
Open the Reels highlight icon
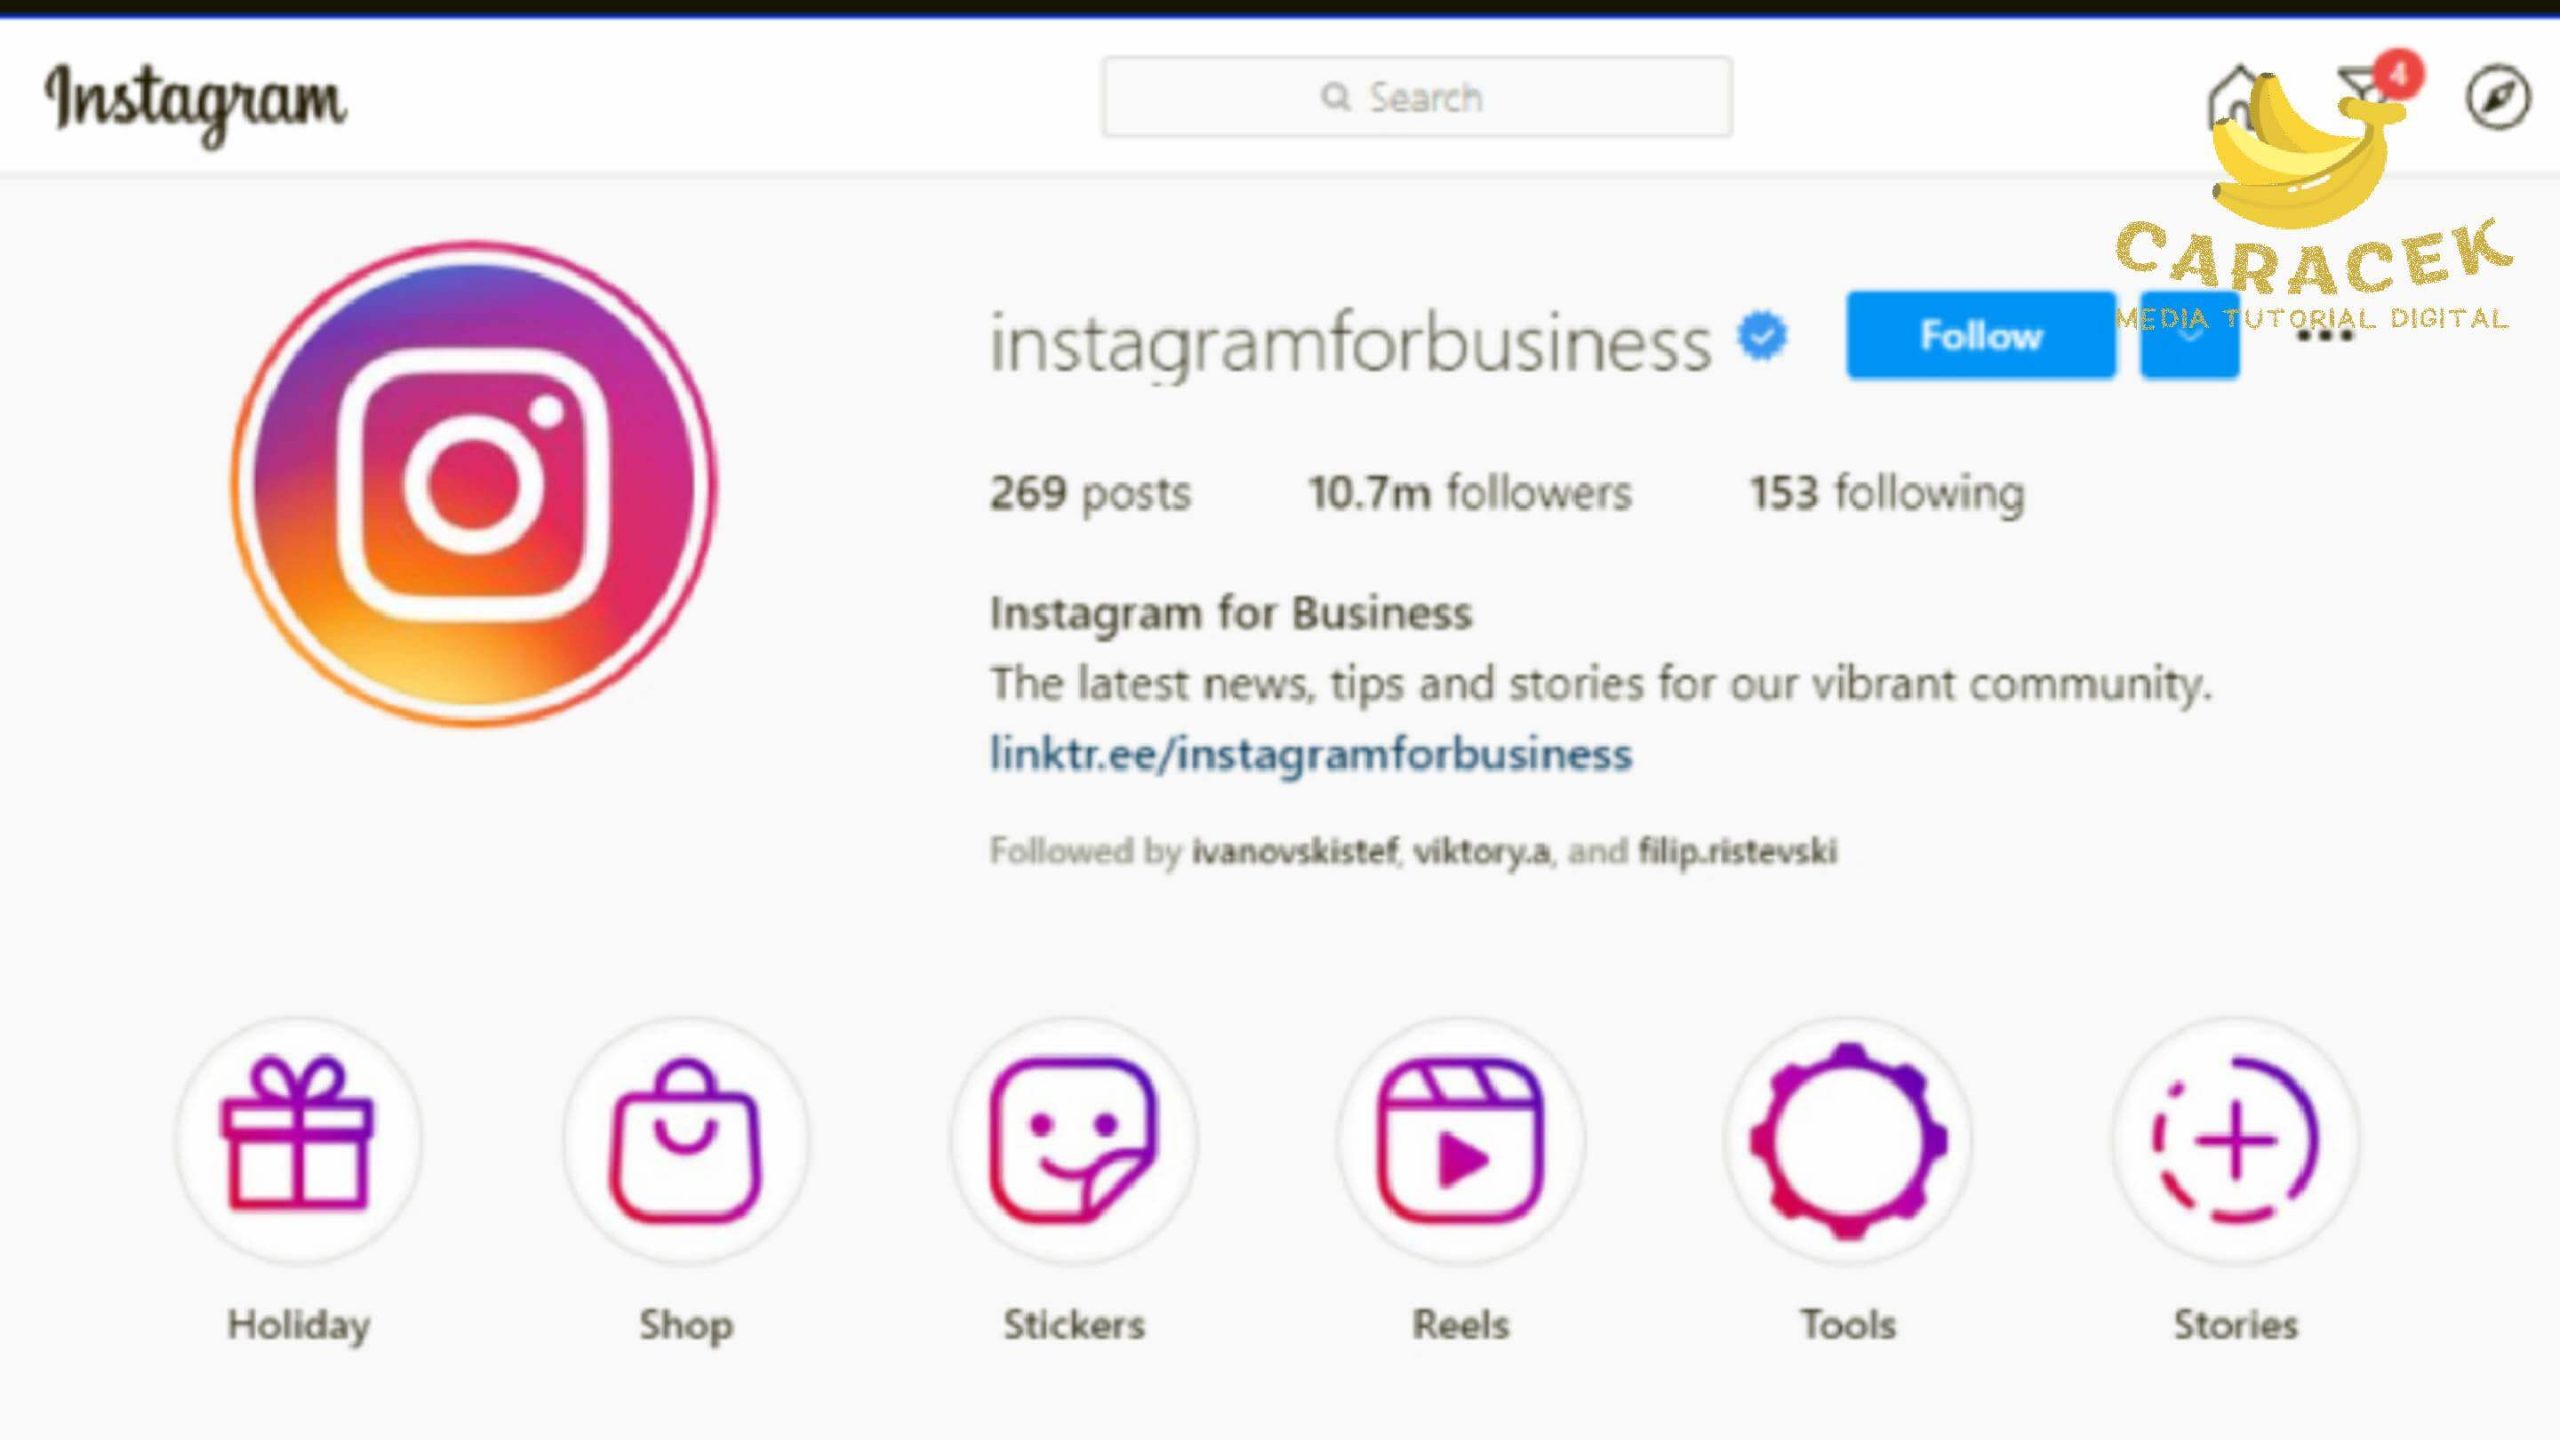pos(1461,1139)
